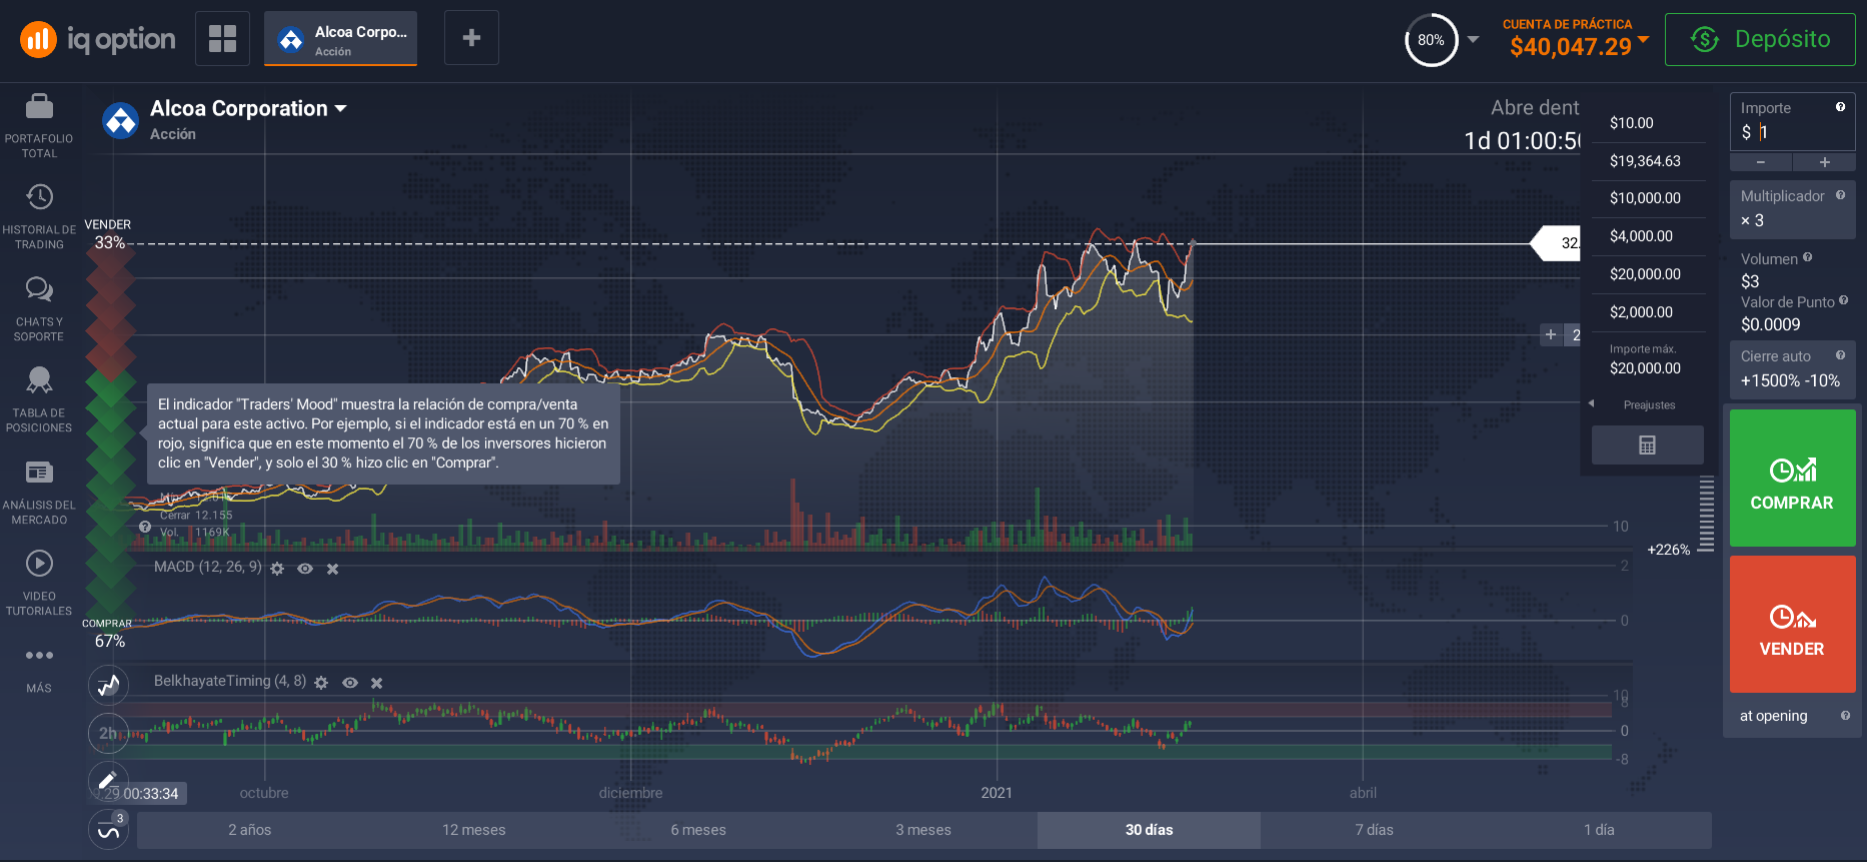Click the red VENDER button
This screenshot has height=862, width=1867.
1792,624
